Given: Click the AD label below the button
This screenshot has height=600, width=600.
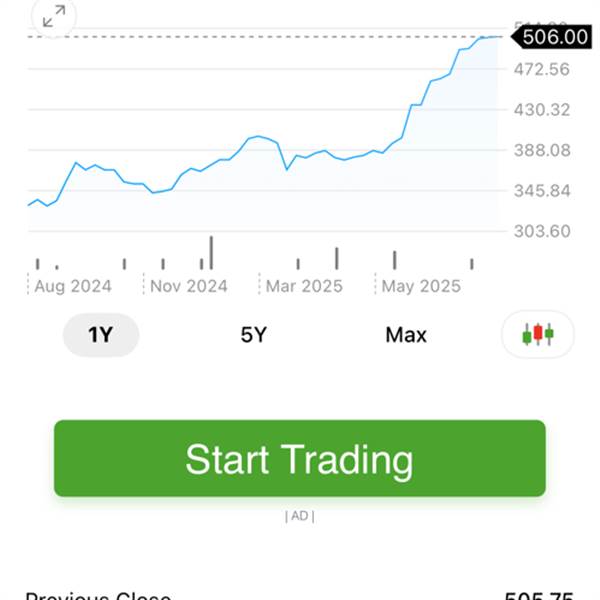Looking at the screenshot, I should coord(300,516).
